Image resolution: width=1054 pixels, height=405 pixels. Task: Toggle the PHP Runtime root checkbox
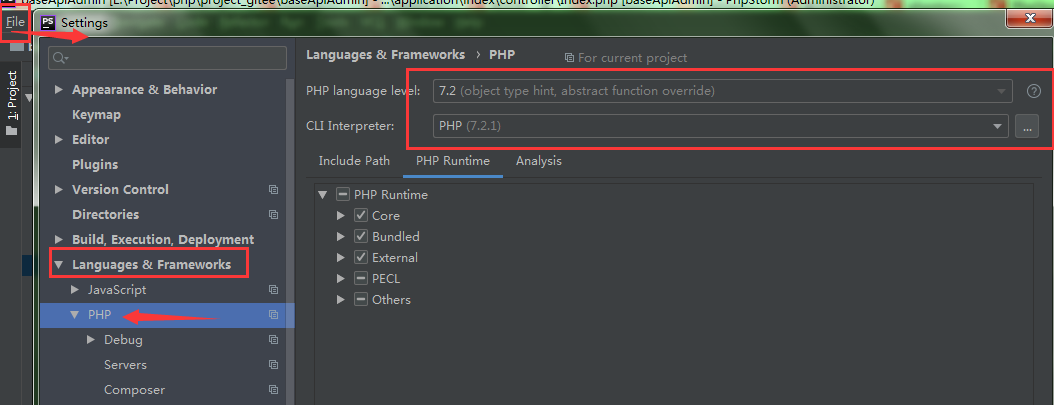[343, 195]
